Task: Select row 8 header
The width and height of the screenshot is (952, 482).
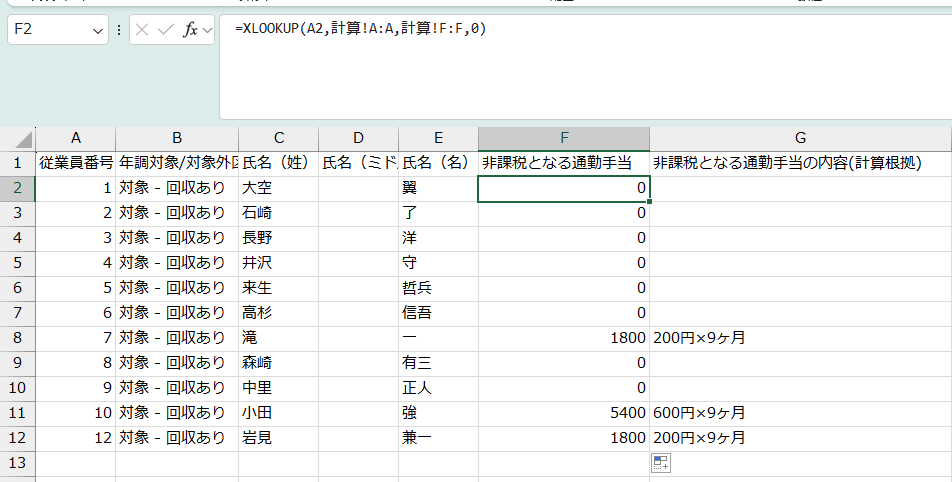Action: pyautogui.click(x=17, y=337)
